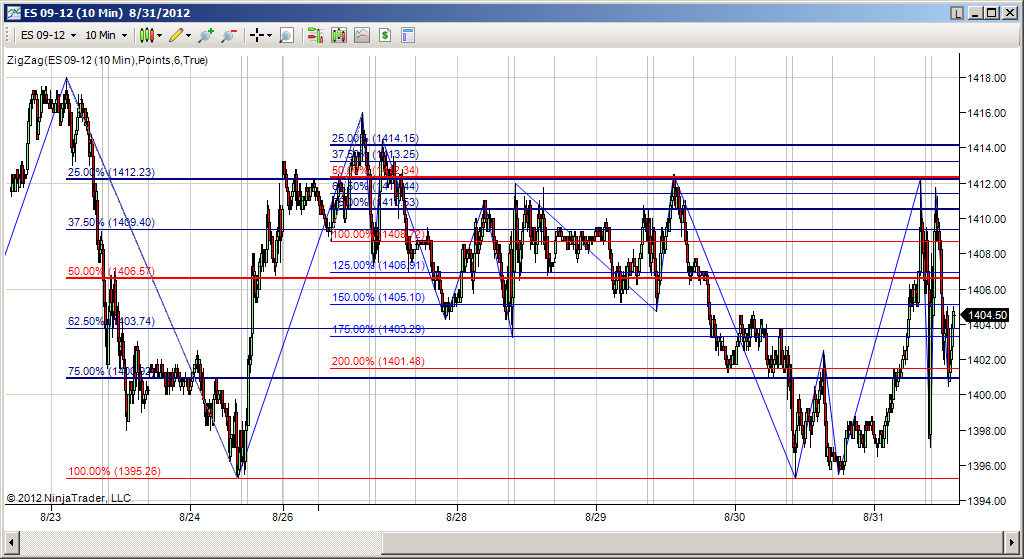Open the strategies dollar sign icon
Screen dimensions: 1024x559
pos(385,35)
